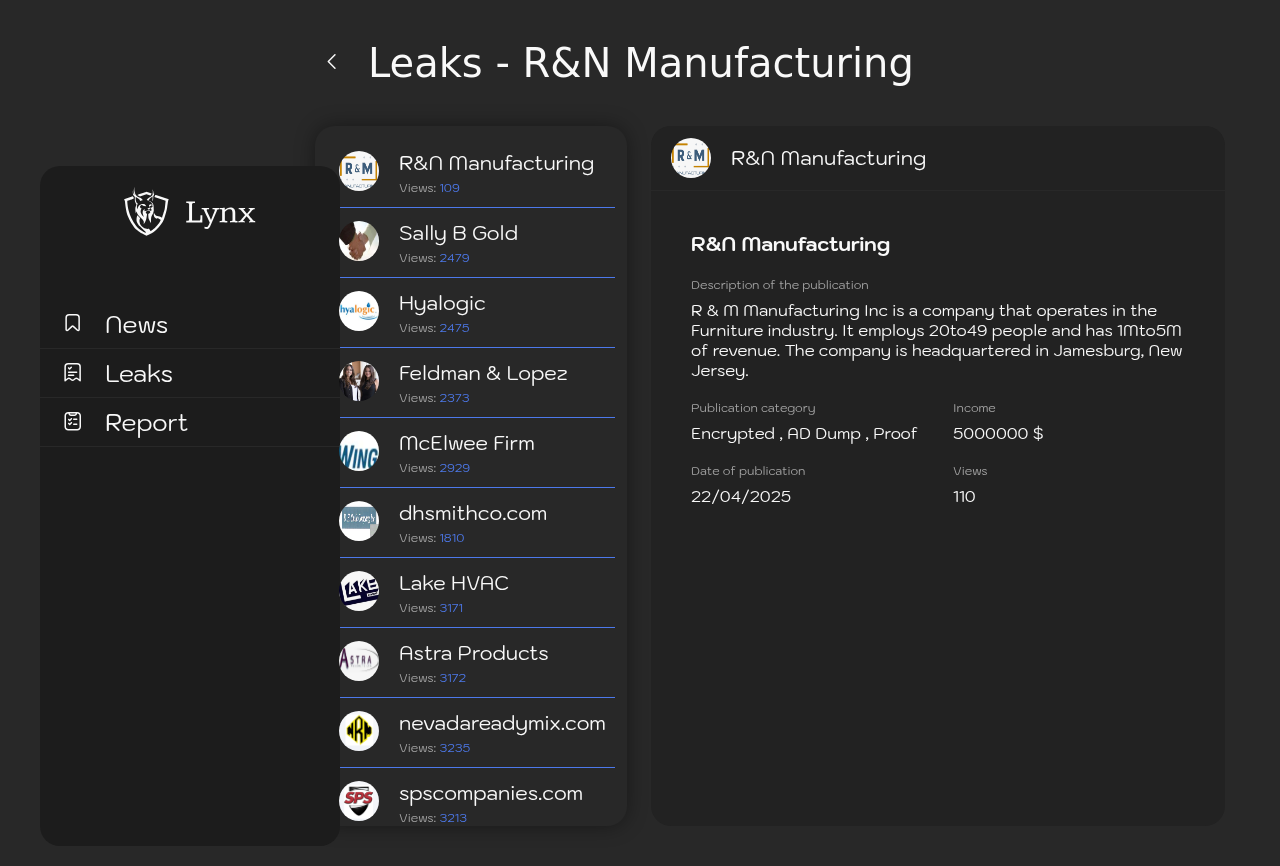
Task: Click the page title Leaks - R&N Manufacturing
Action: coord(641,63)
